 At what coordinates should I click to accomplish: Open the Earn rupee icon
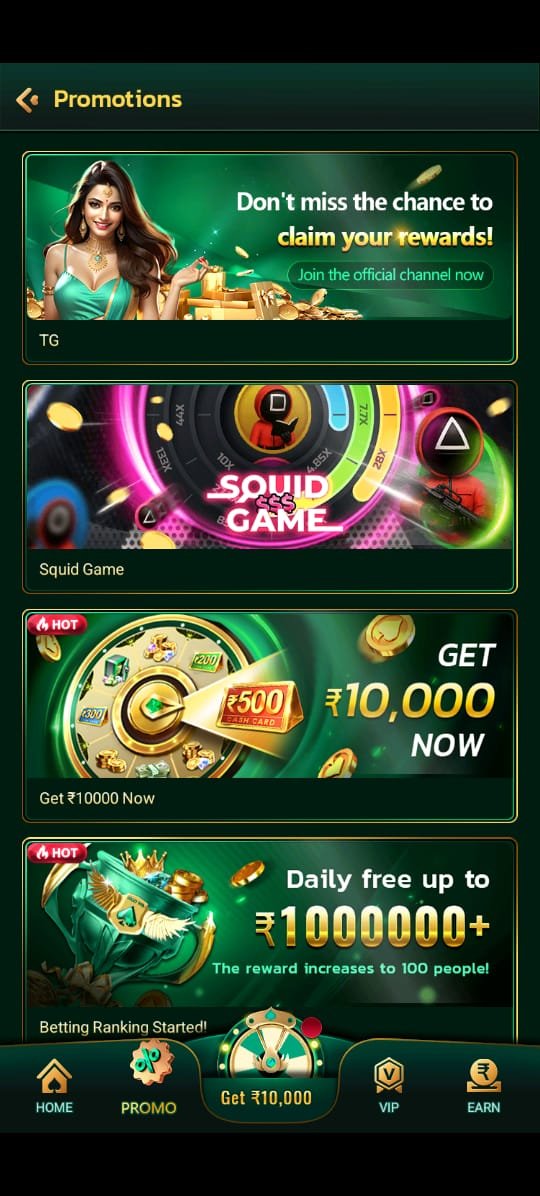(484, 1076)
